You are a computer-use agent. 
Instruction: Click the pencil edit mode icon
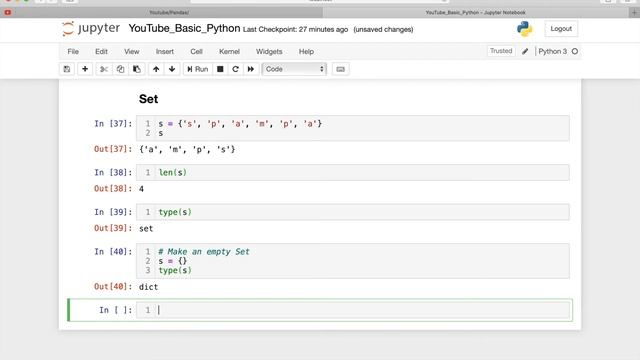click(525, 51)
